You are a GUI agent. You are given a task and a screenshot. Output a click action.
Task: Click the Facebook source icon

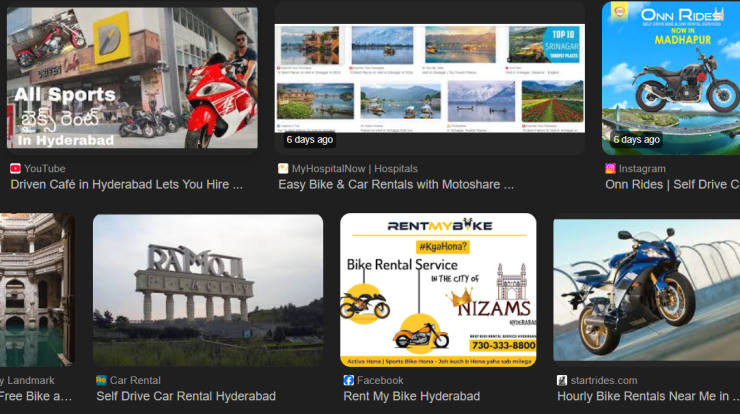tap(348, 380)
